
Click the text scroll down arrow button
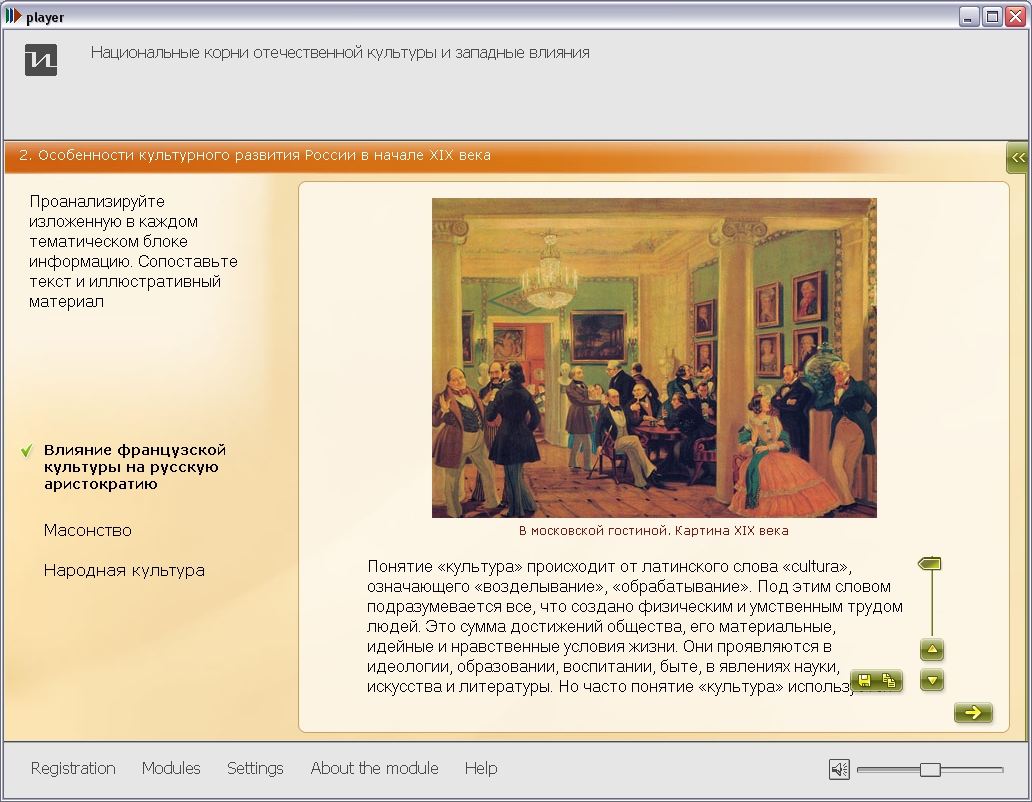click(932, 680)
